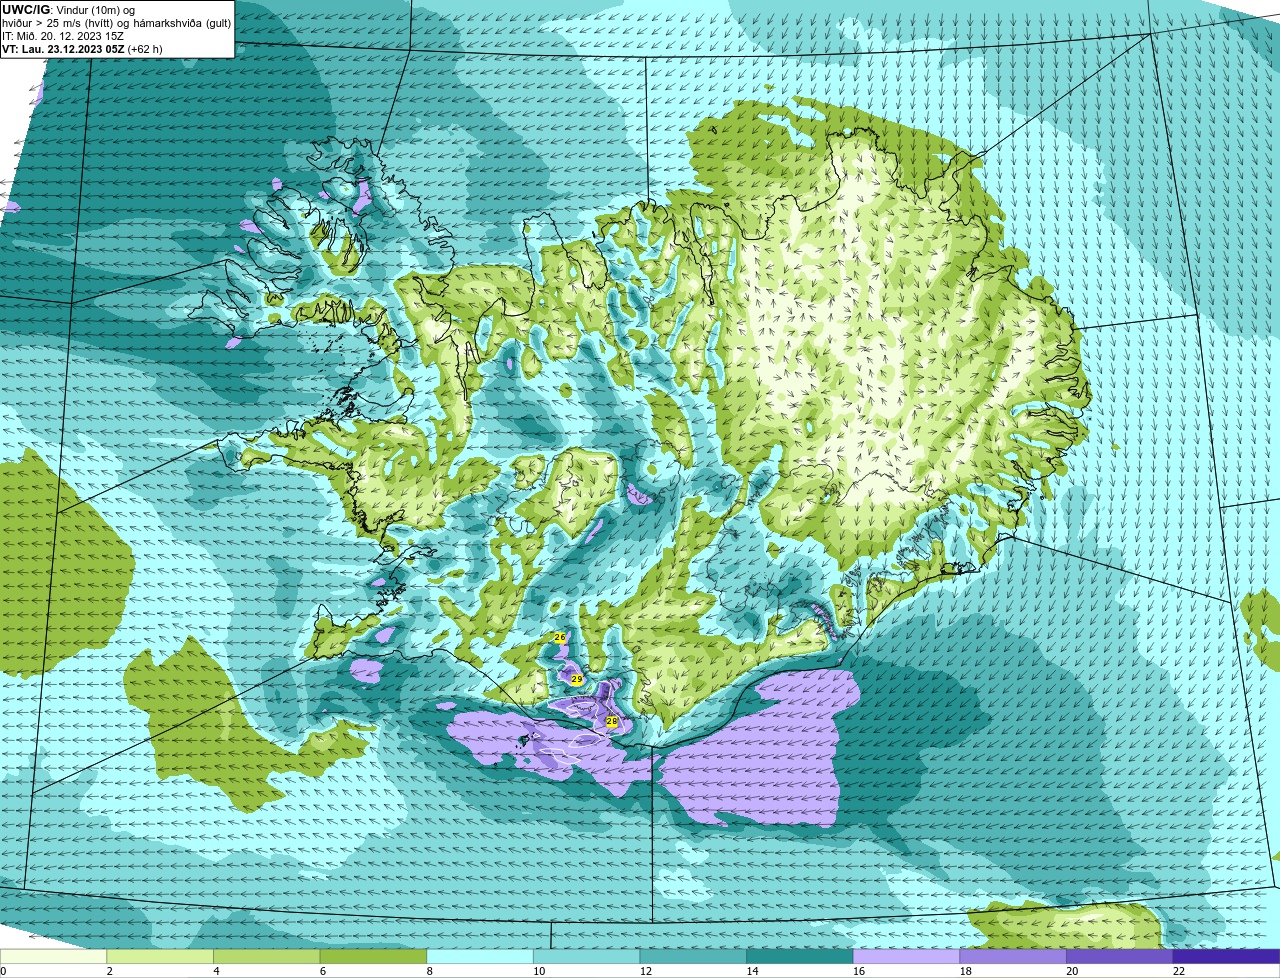Select the pale cyan 8–10 m/s legend swatch
This screenshot has width=1280, height=978.
coord(480,956)
